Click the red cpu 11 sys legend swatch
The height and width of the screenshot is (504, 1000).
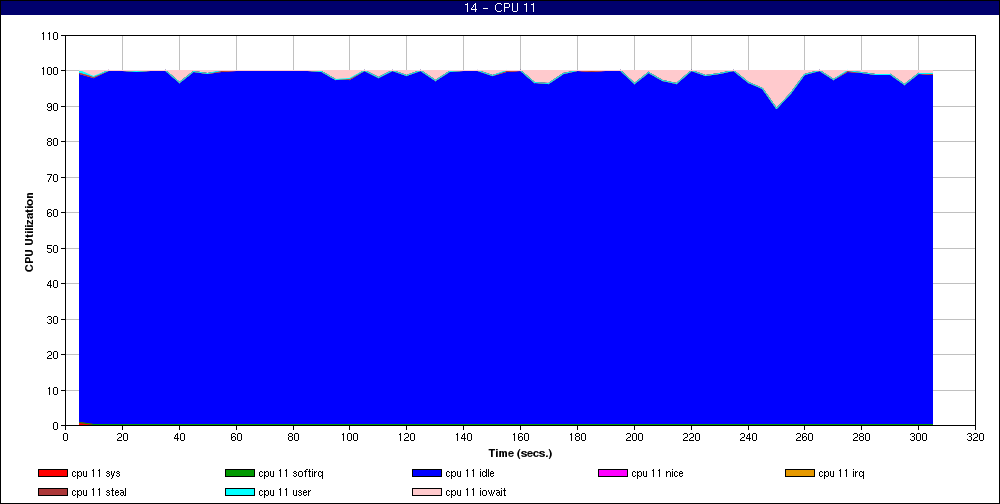click(52, 473)
